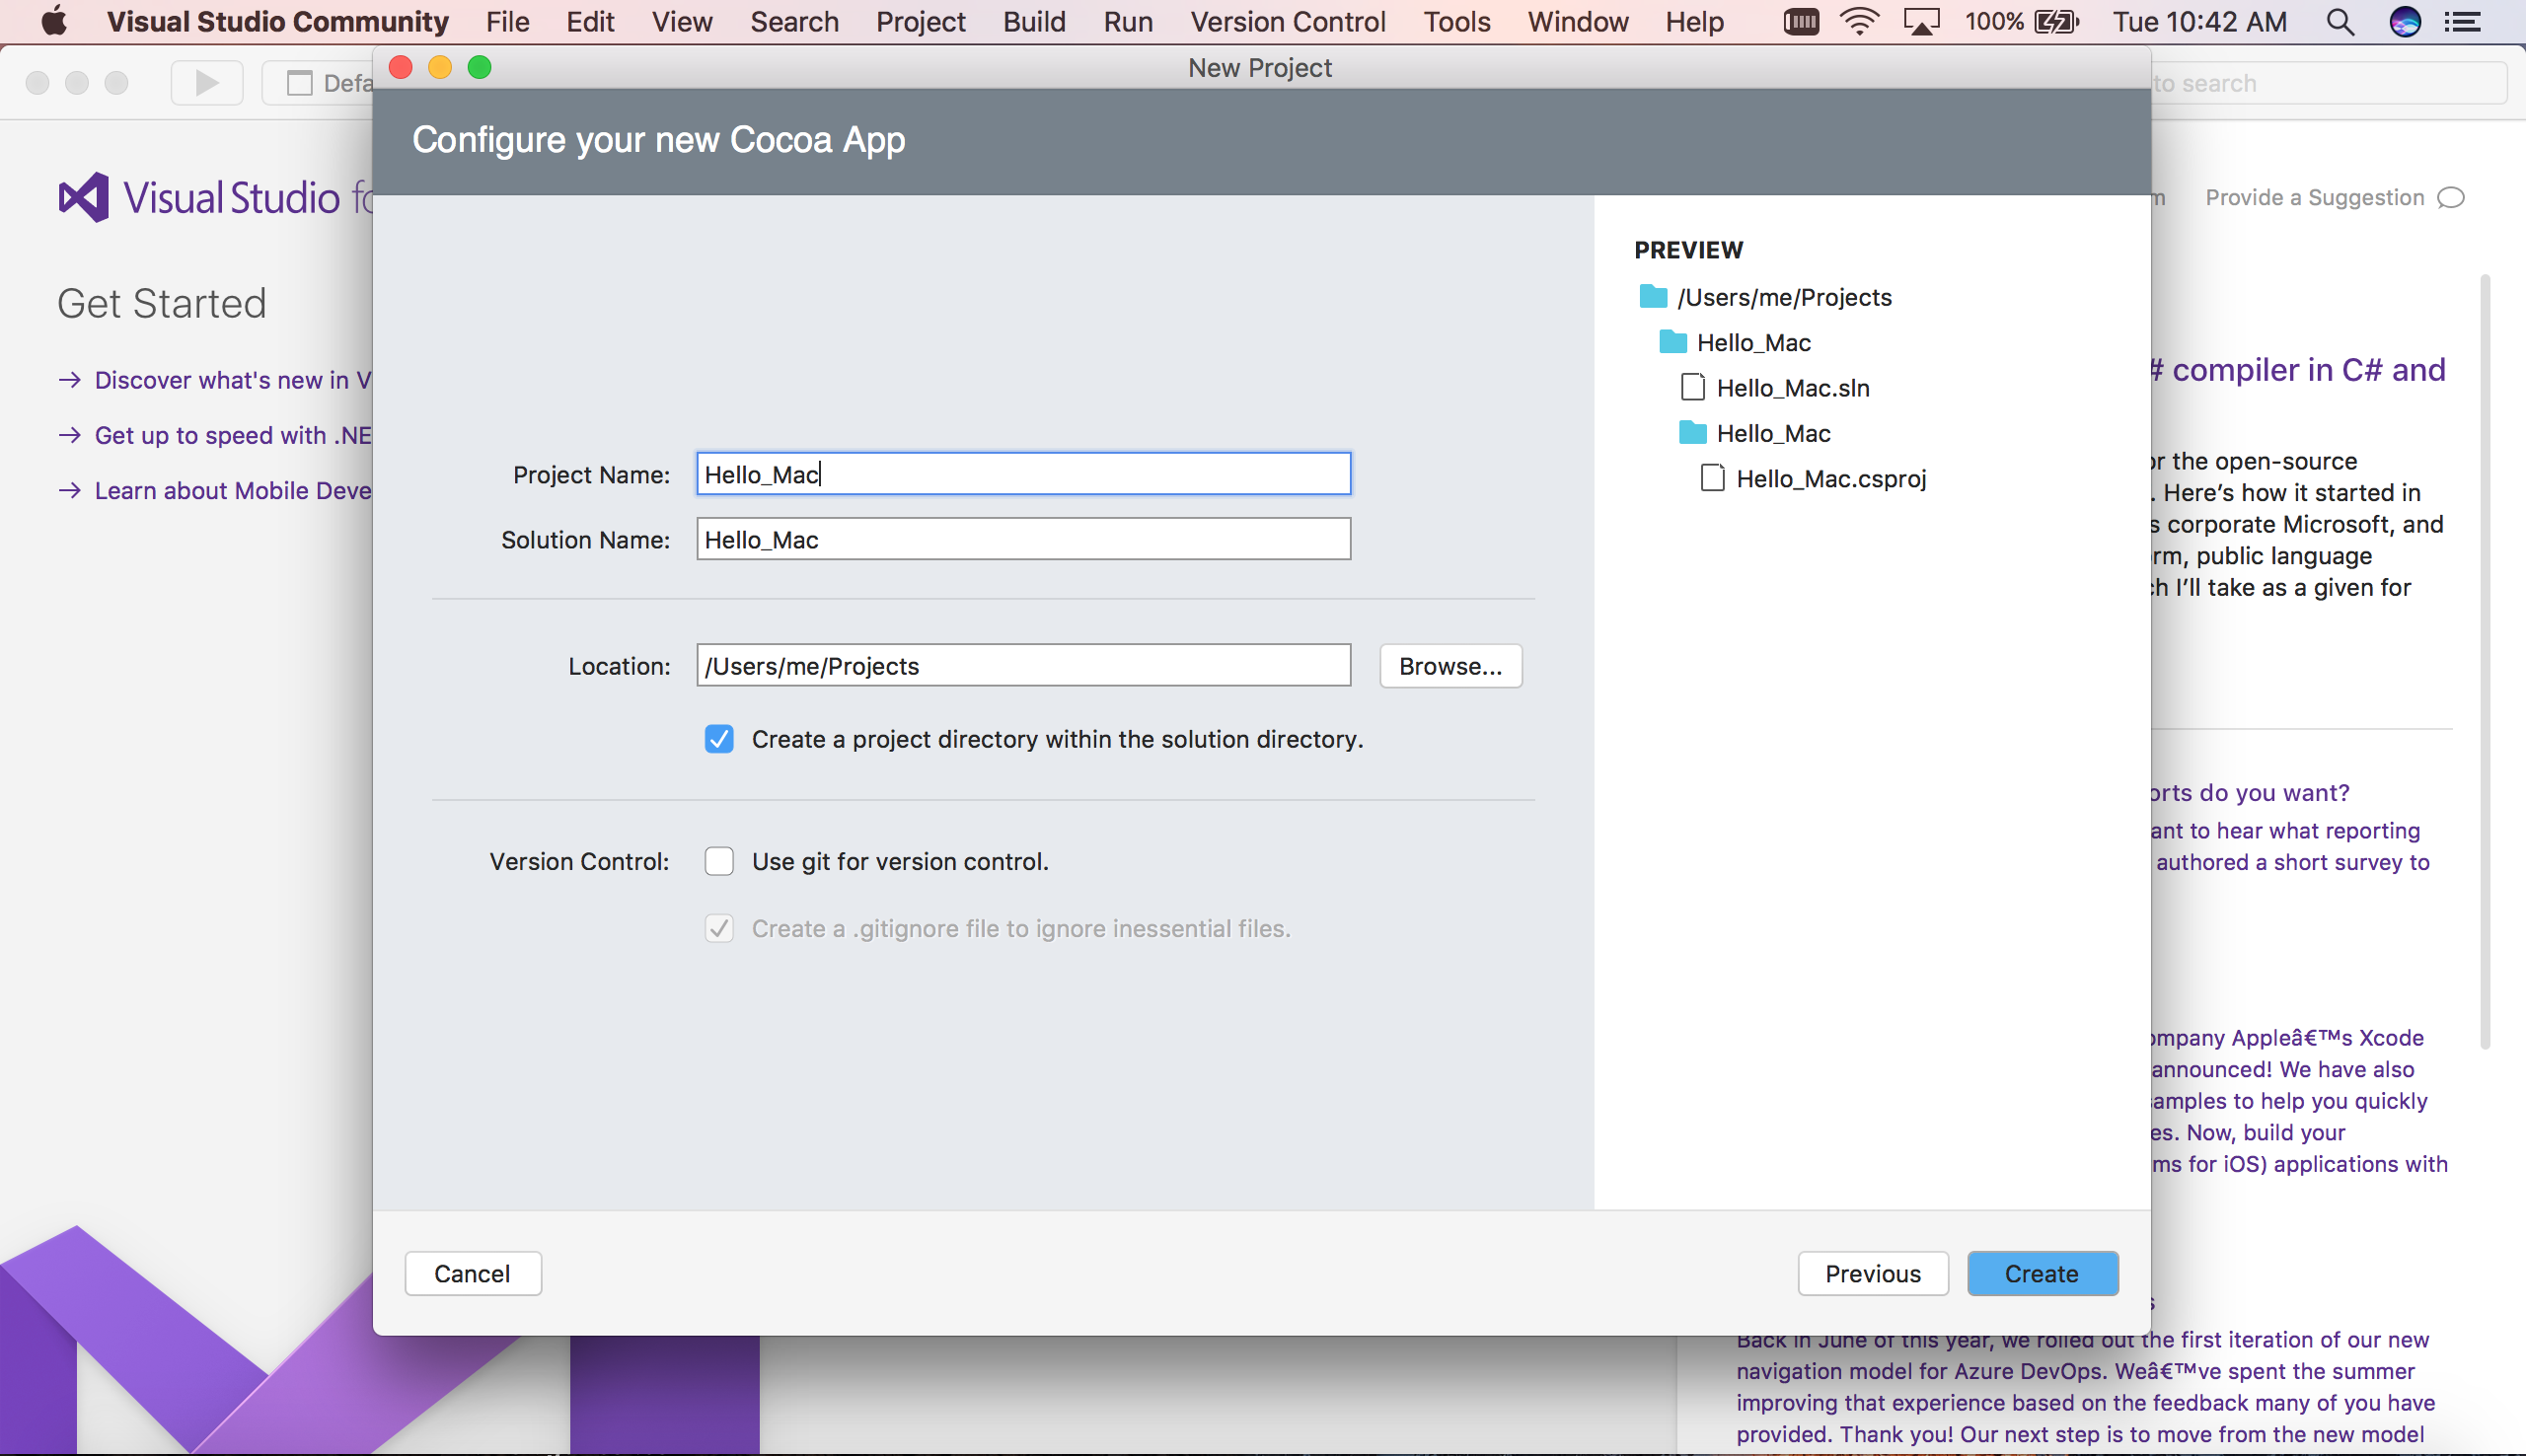This screenshot has width=2526, height=1456.
Task: Click the battery status icon in menu bar
Action: tap(2054, 23)
